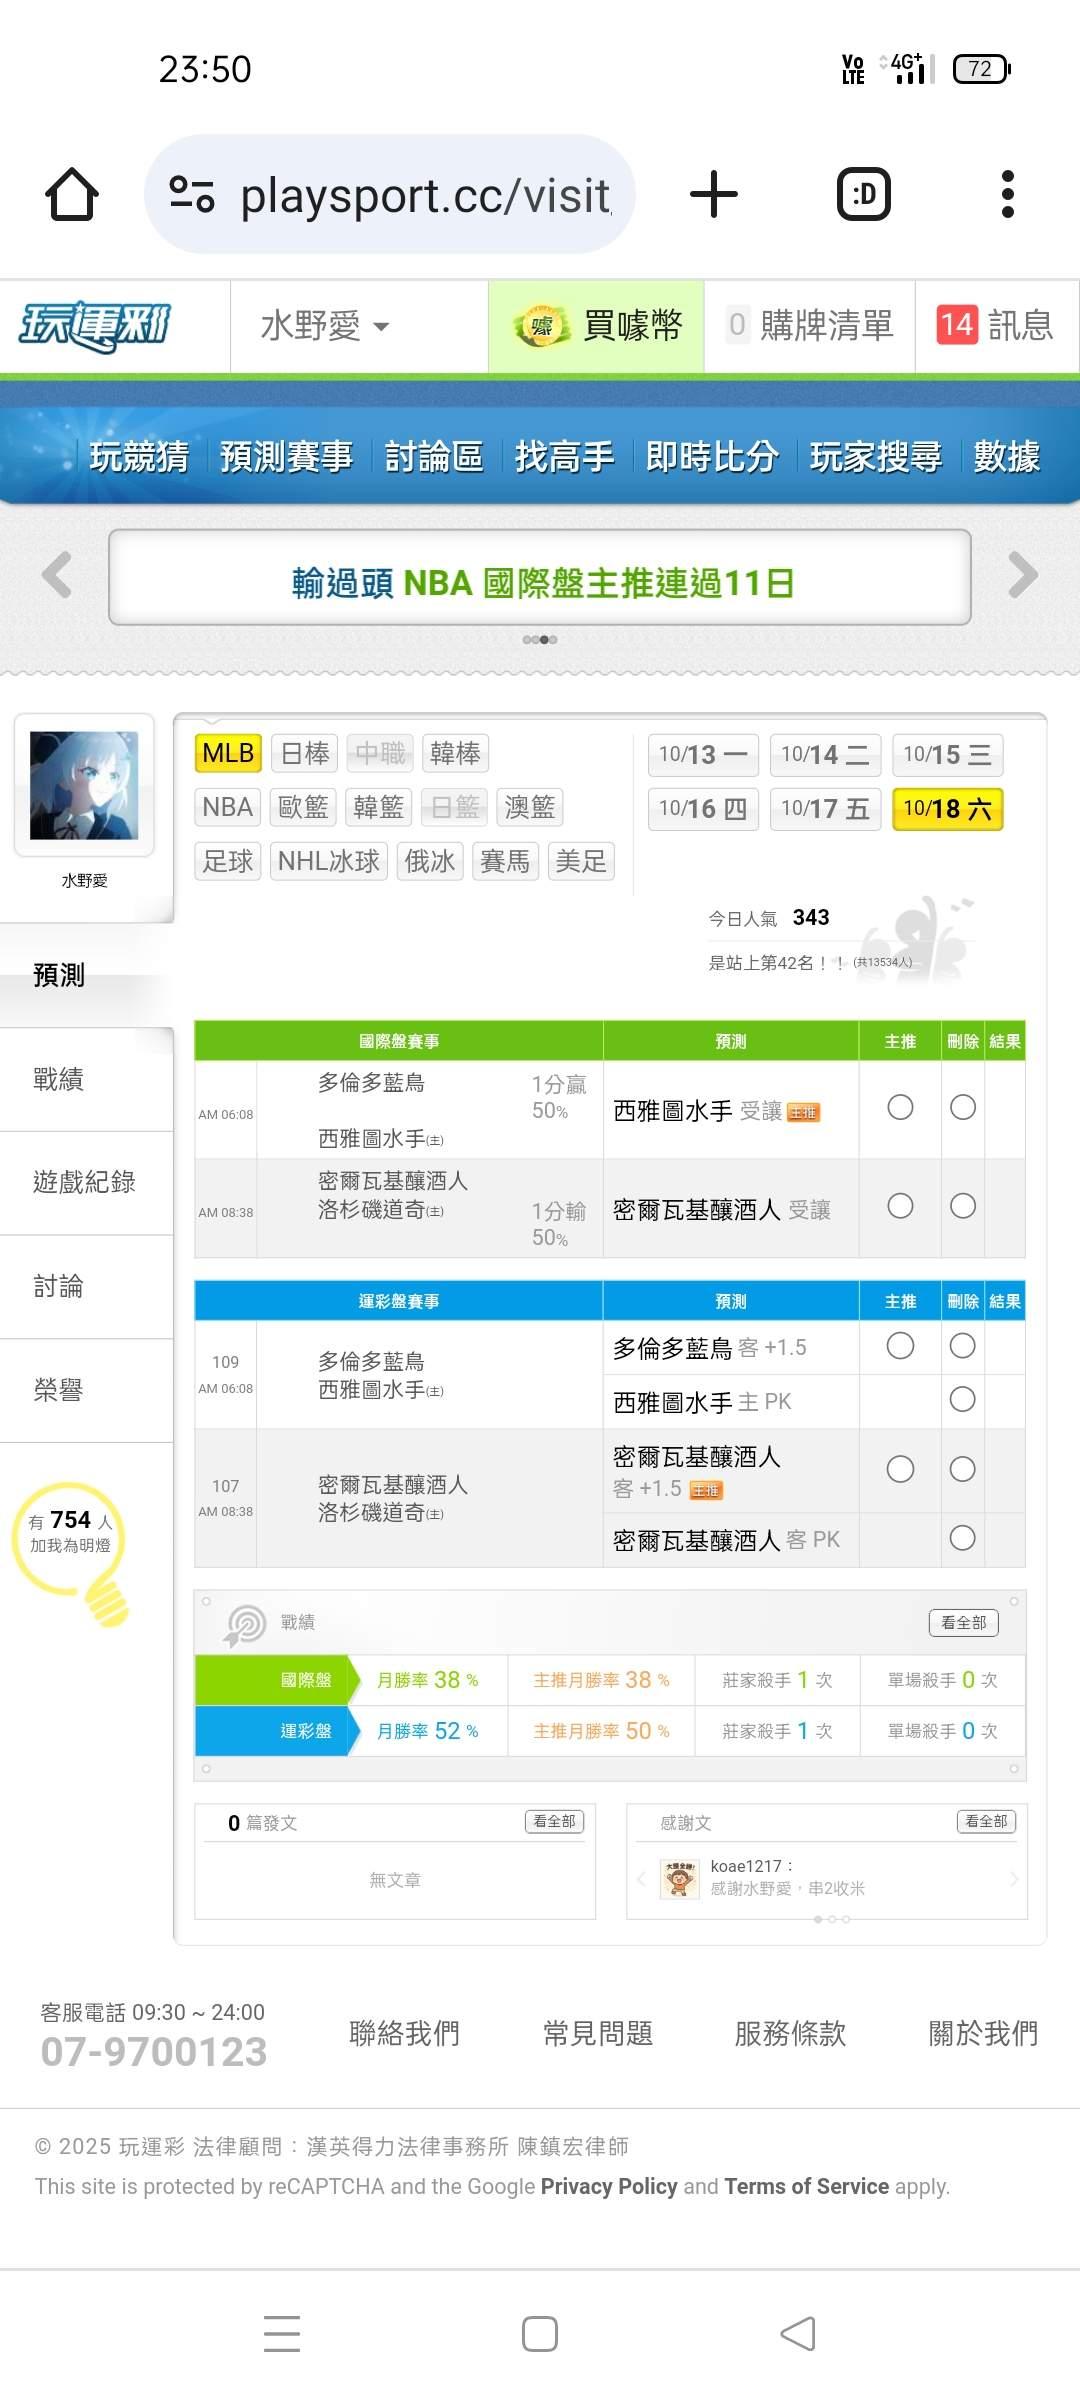Tap the Android home square button
This screenshot has height=2400, width=1080.
pyautogui.click(x=540, y=2334)
